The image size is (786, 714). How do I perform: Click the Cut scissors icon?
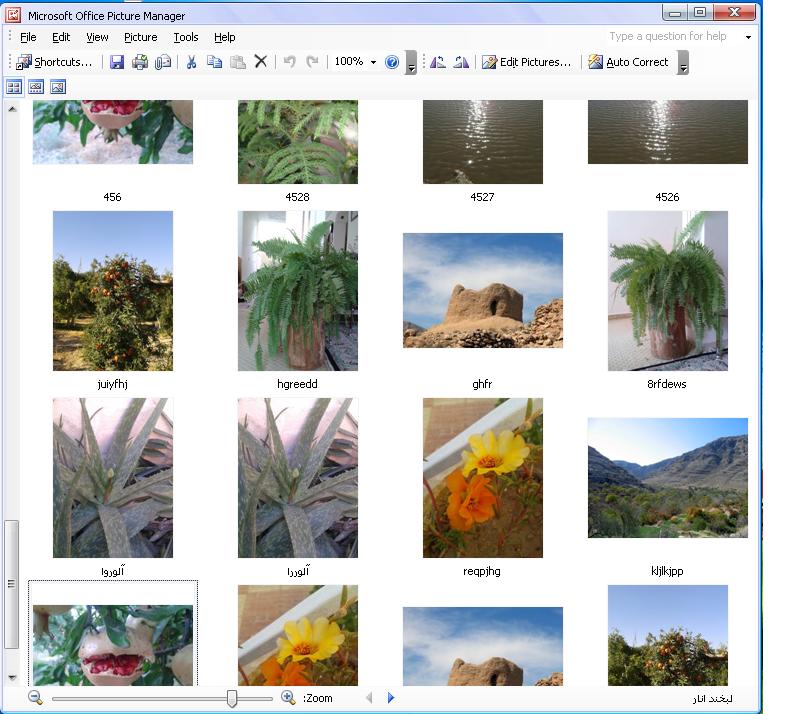191,62
